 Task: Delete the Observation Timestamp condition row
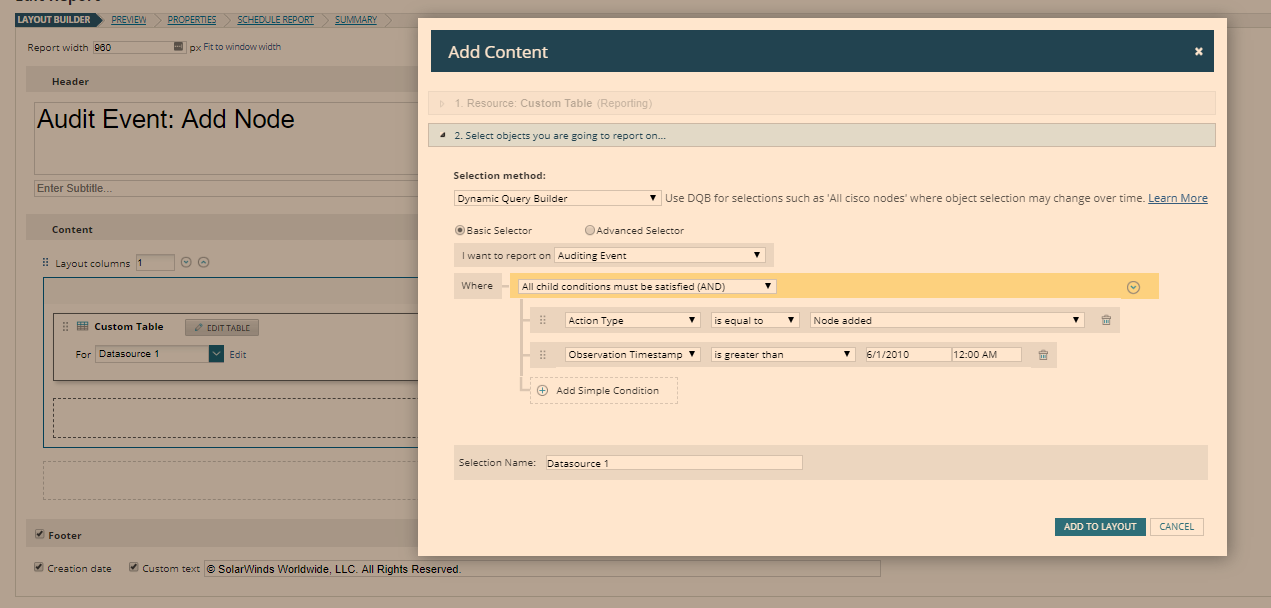pos(1043,354)
